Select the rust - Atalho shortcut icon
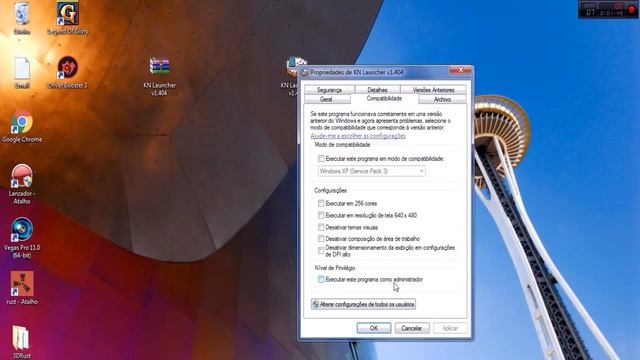640x360 pixels. click(22, 284)
